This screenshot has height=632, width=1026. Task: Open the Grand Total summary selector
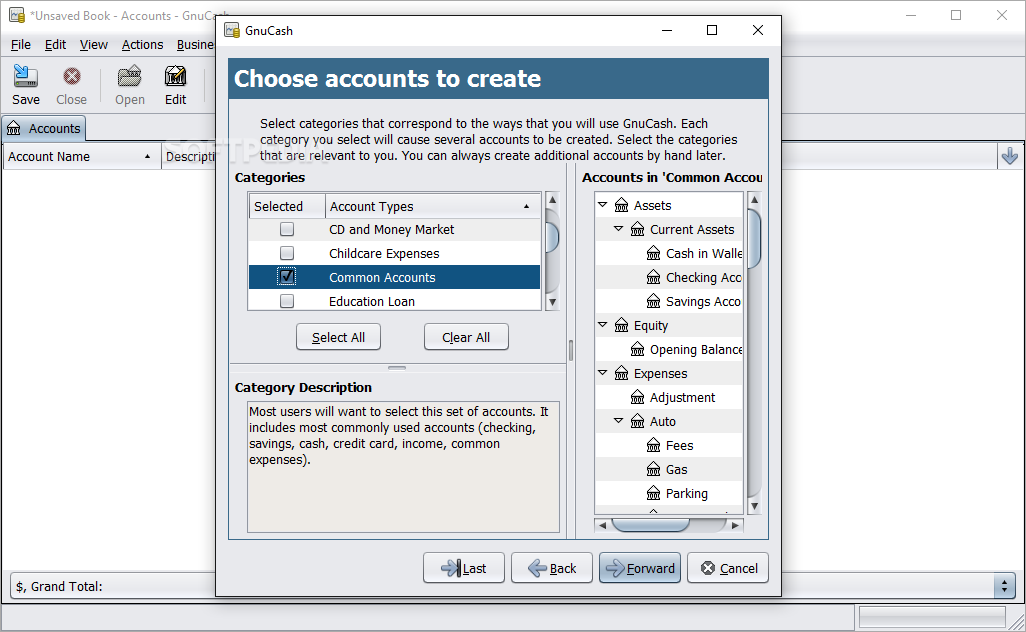pyautogui.click(x=1004, y=586)
